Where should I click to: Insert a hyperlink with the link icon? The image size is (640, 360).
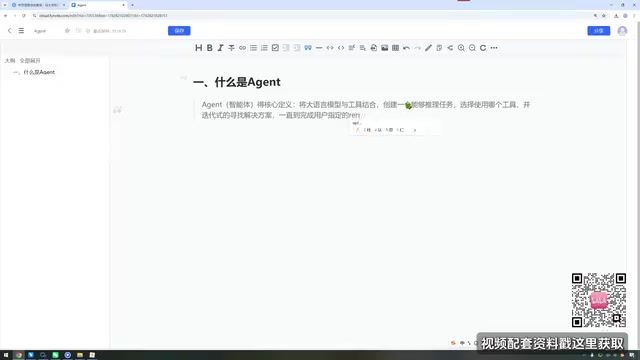[x=242, y=48]
